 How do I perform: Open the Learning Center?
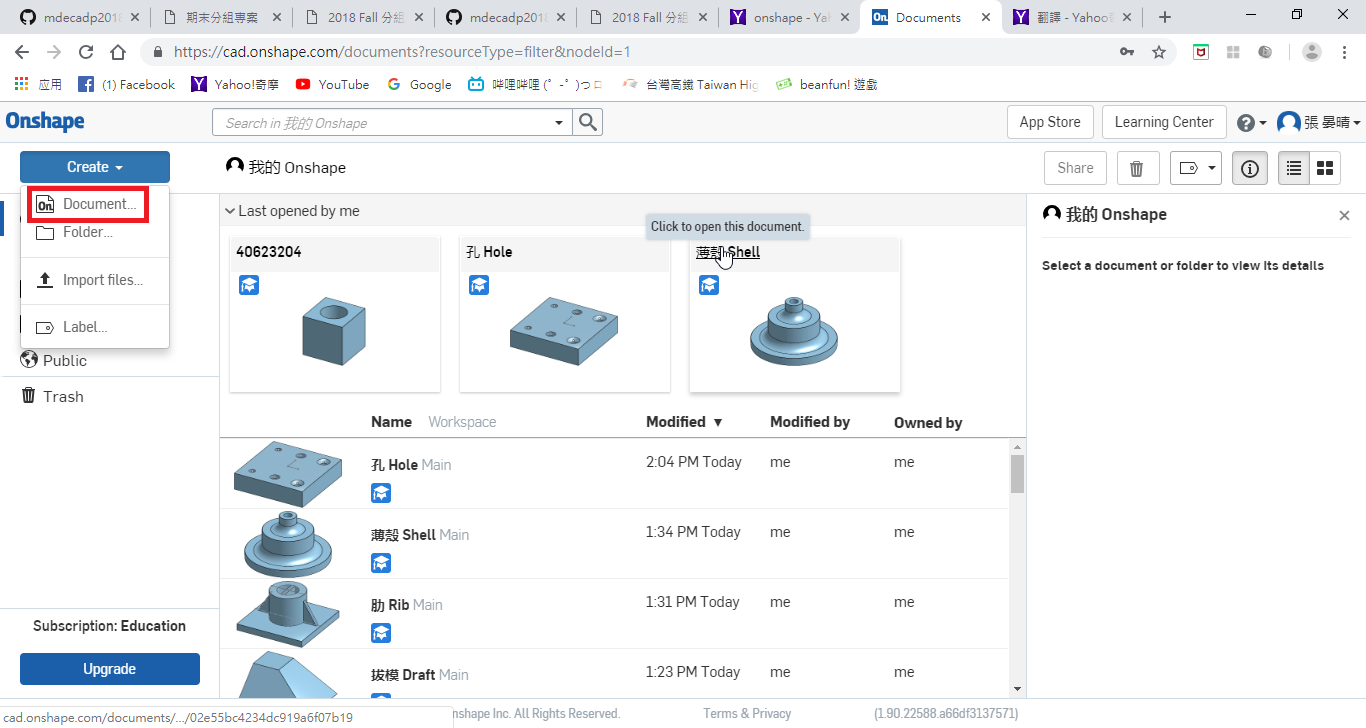tap(1163, 122)
